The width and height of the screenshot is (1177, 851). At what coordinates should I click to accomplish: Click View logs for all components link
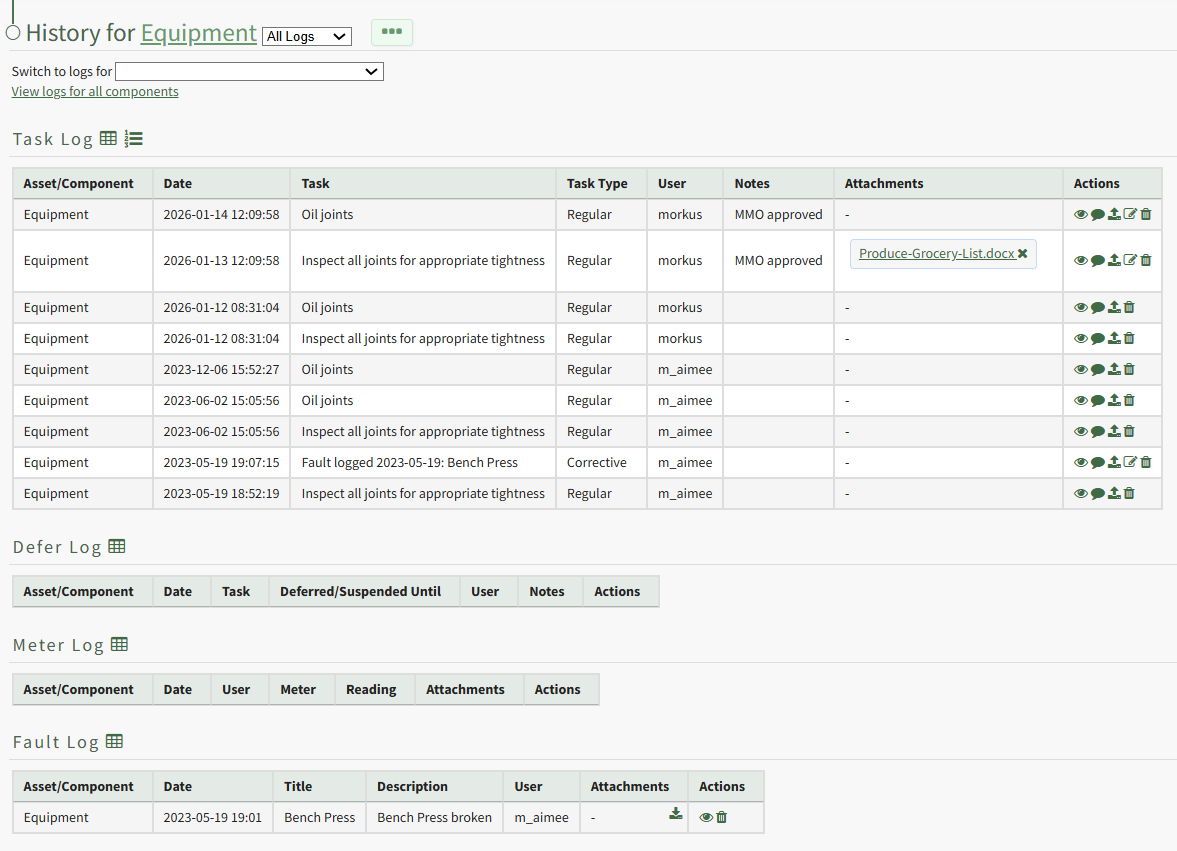pos(95,92)
